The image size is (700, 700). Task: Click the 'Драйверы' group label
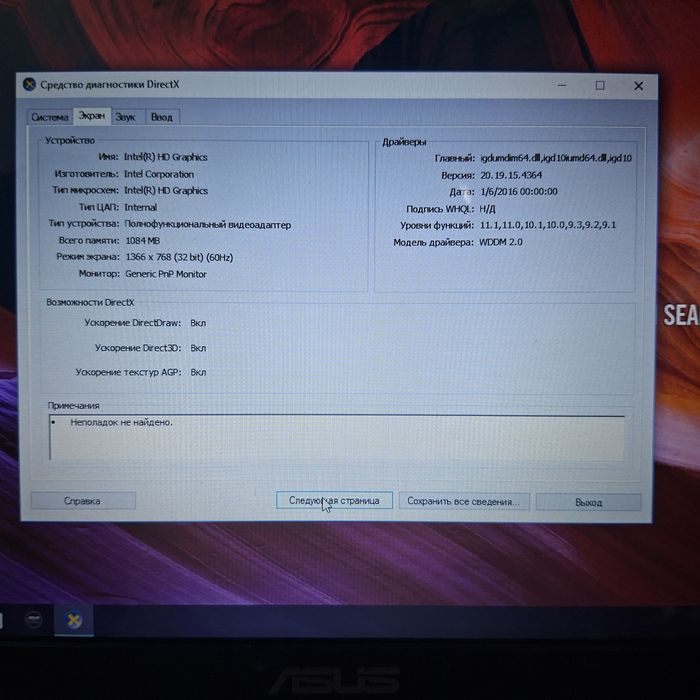click(404, 142)
